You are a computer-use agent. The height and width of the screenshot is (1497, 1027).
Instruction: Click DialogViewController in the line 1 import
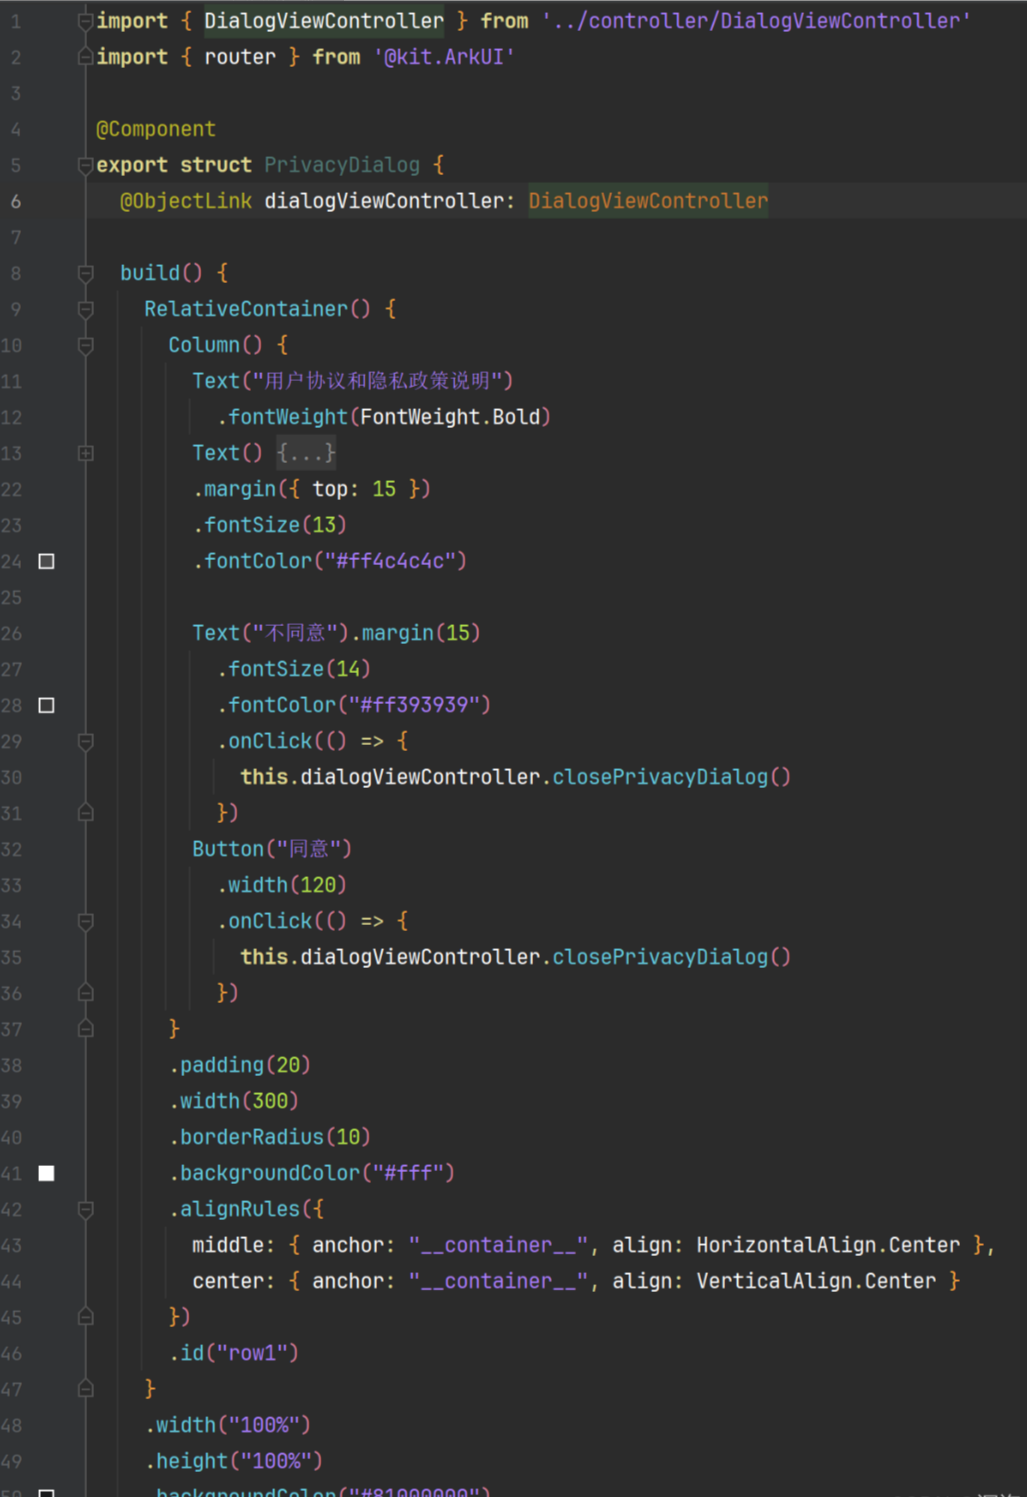[324, 21]
